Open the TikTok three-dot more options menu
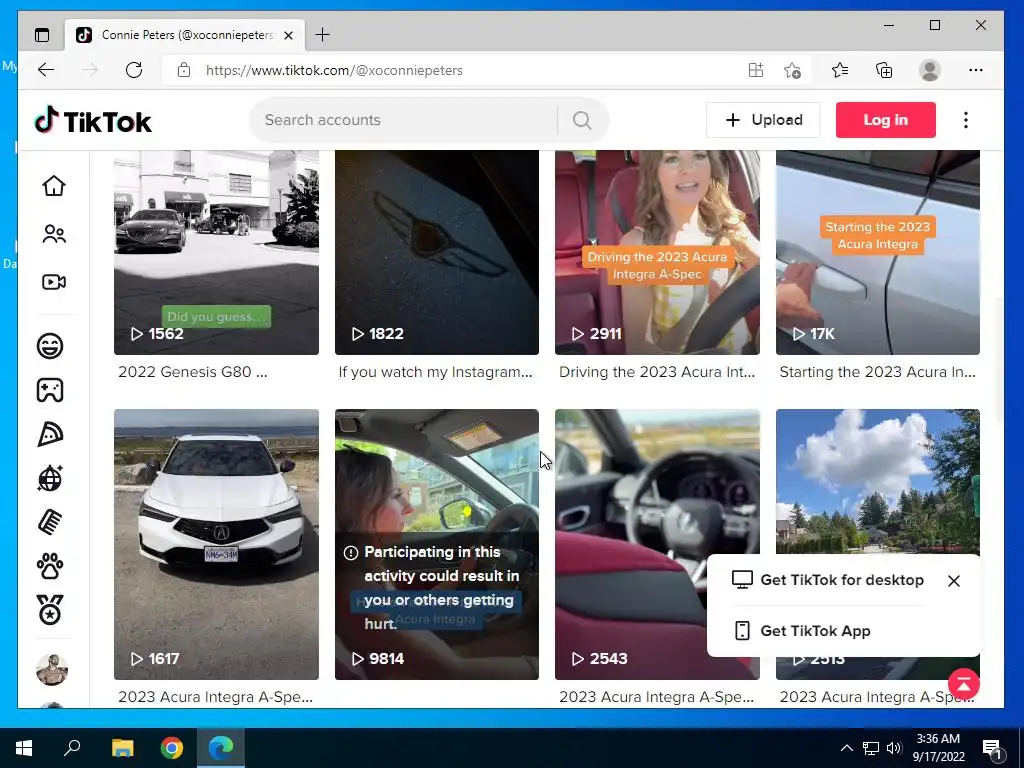This screenshot has width=1024, height=768. [x=965, y=120]
